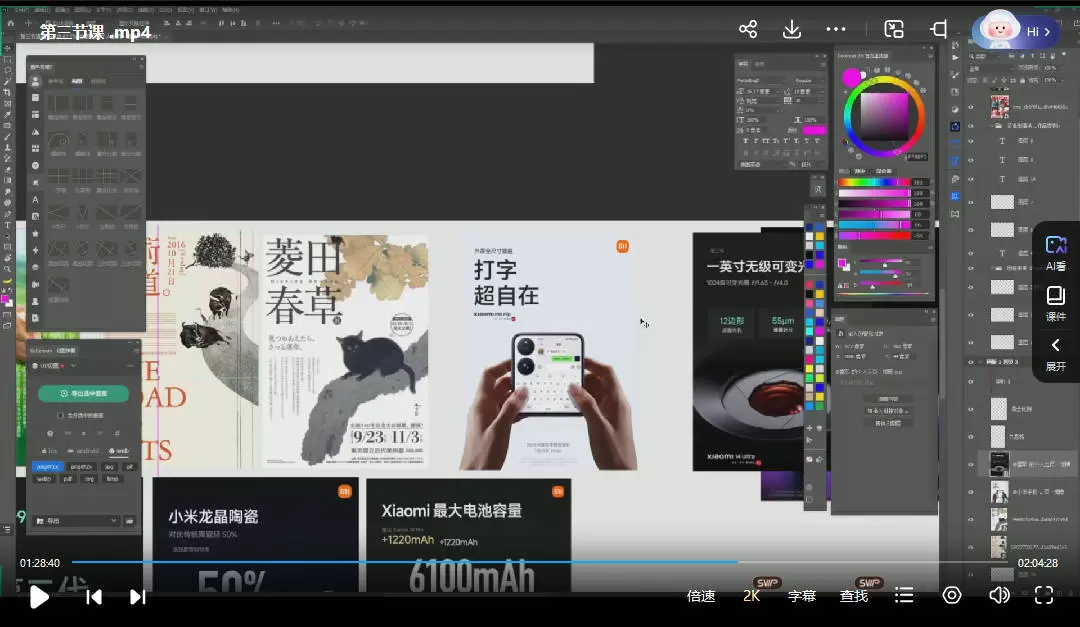Click the magenta text color swatch in Character panel
1080x627 pixels.
tap(814, 130)
